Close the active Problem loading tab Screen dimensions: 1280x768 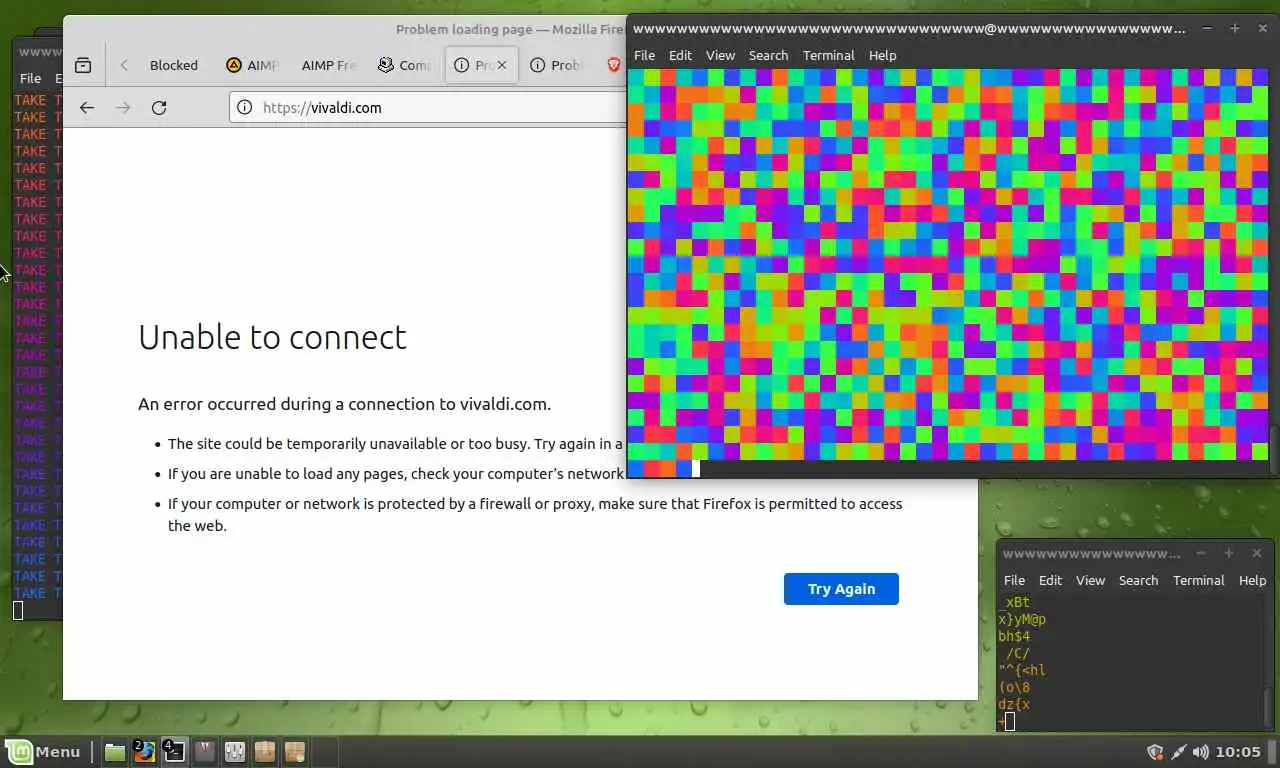pyautogui.click(x=502, y=65)
